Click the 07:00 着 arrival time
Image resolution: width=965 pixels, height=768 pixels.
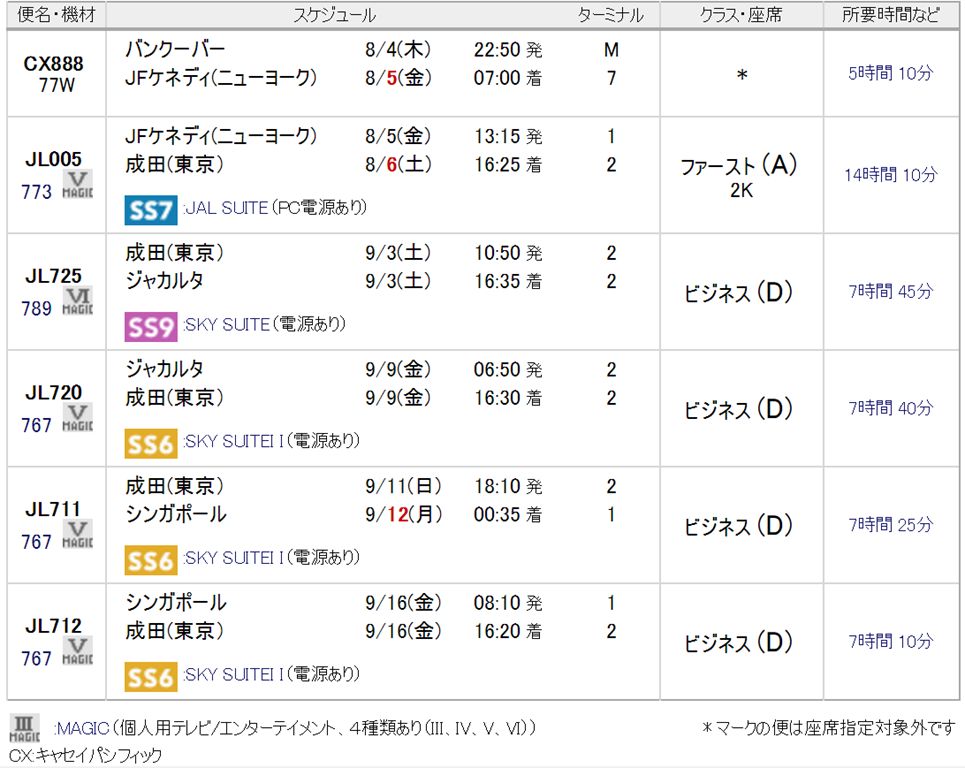pyautogui.click(x=508, y=78)
